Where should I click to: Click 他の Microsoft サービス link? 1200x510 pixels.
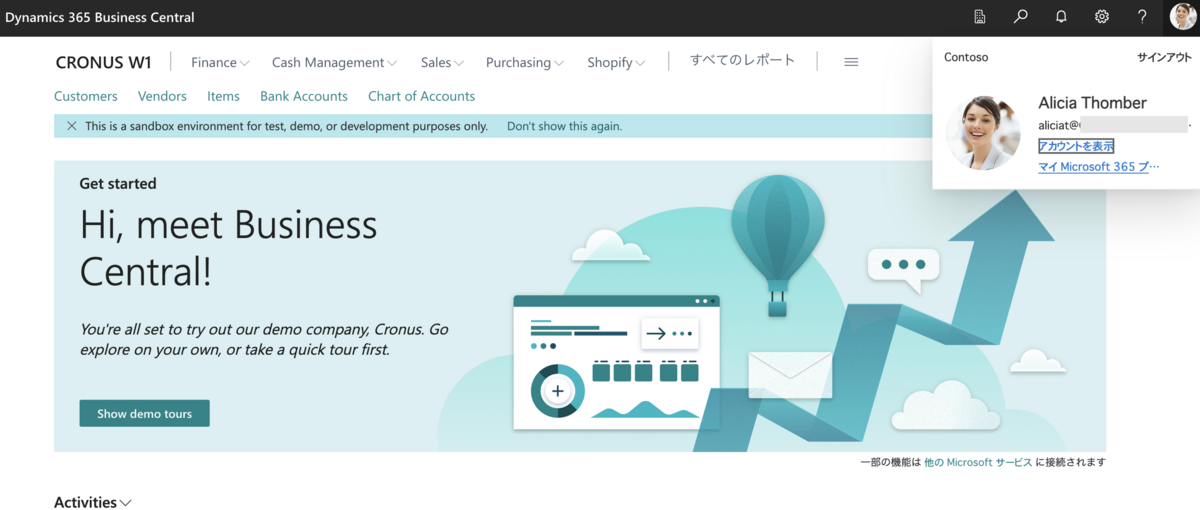(x=977, y=462)
